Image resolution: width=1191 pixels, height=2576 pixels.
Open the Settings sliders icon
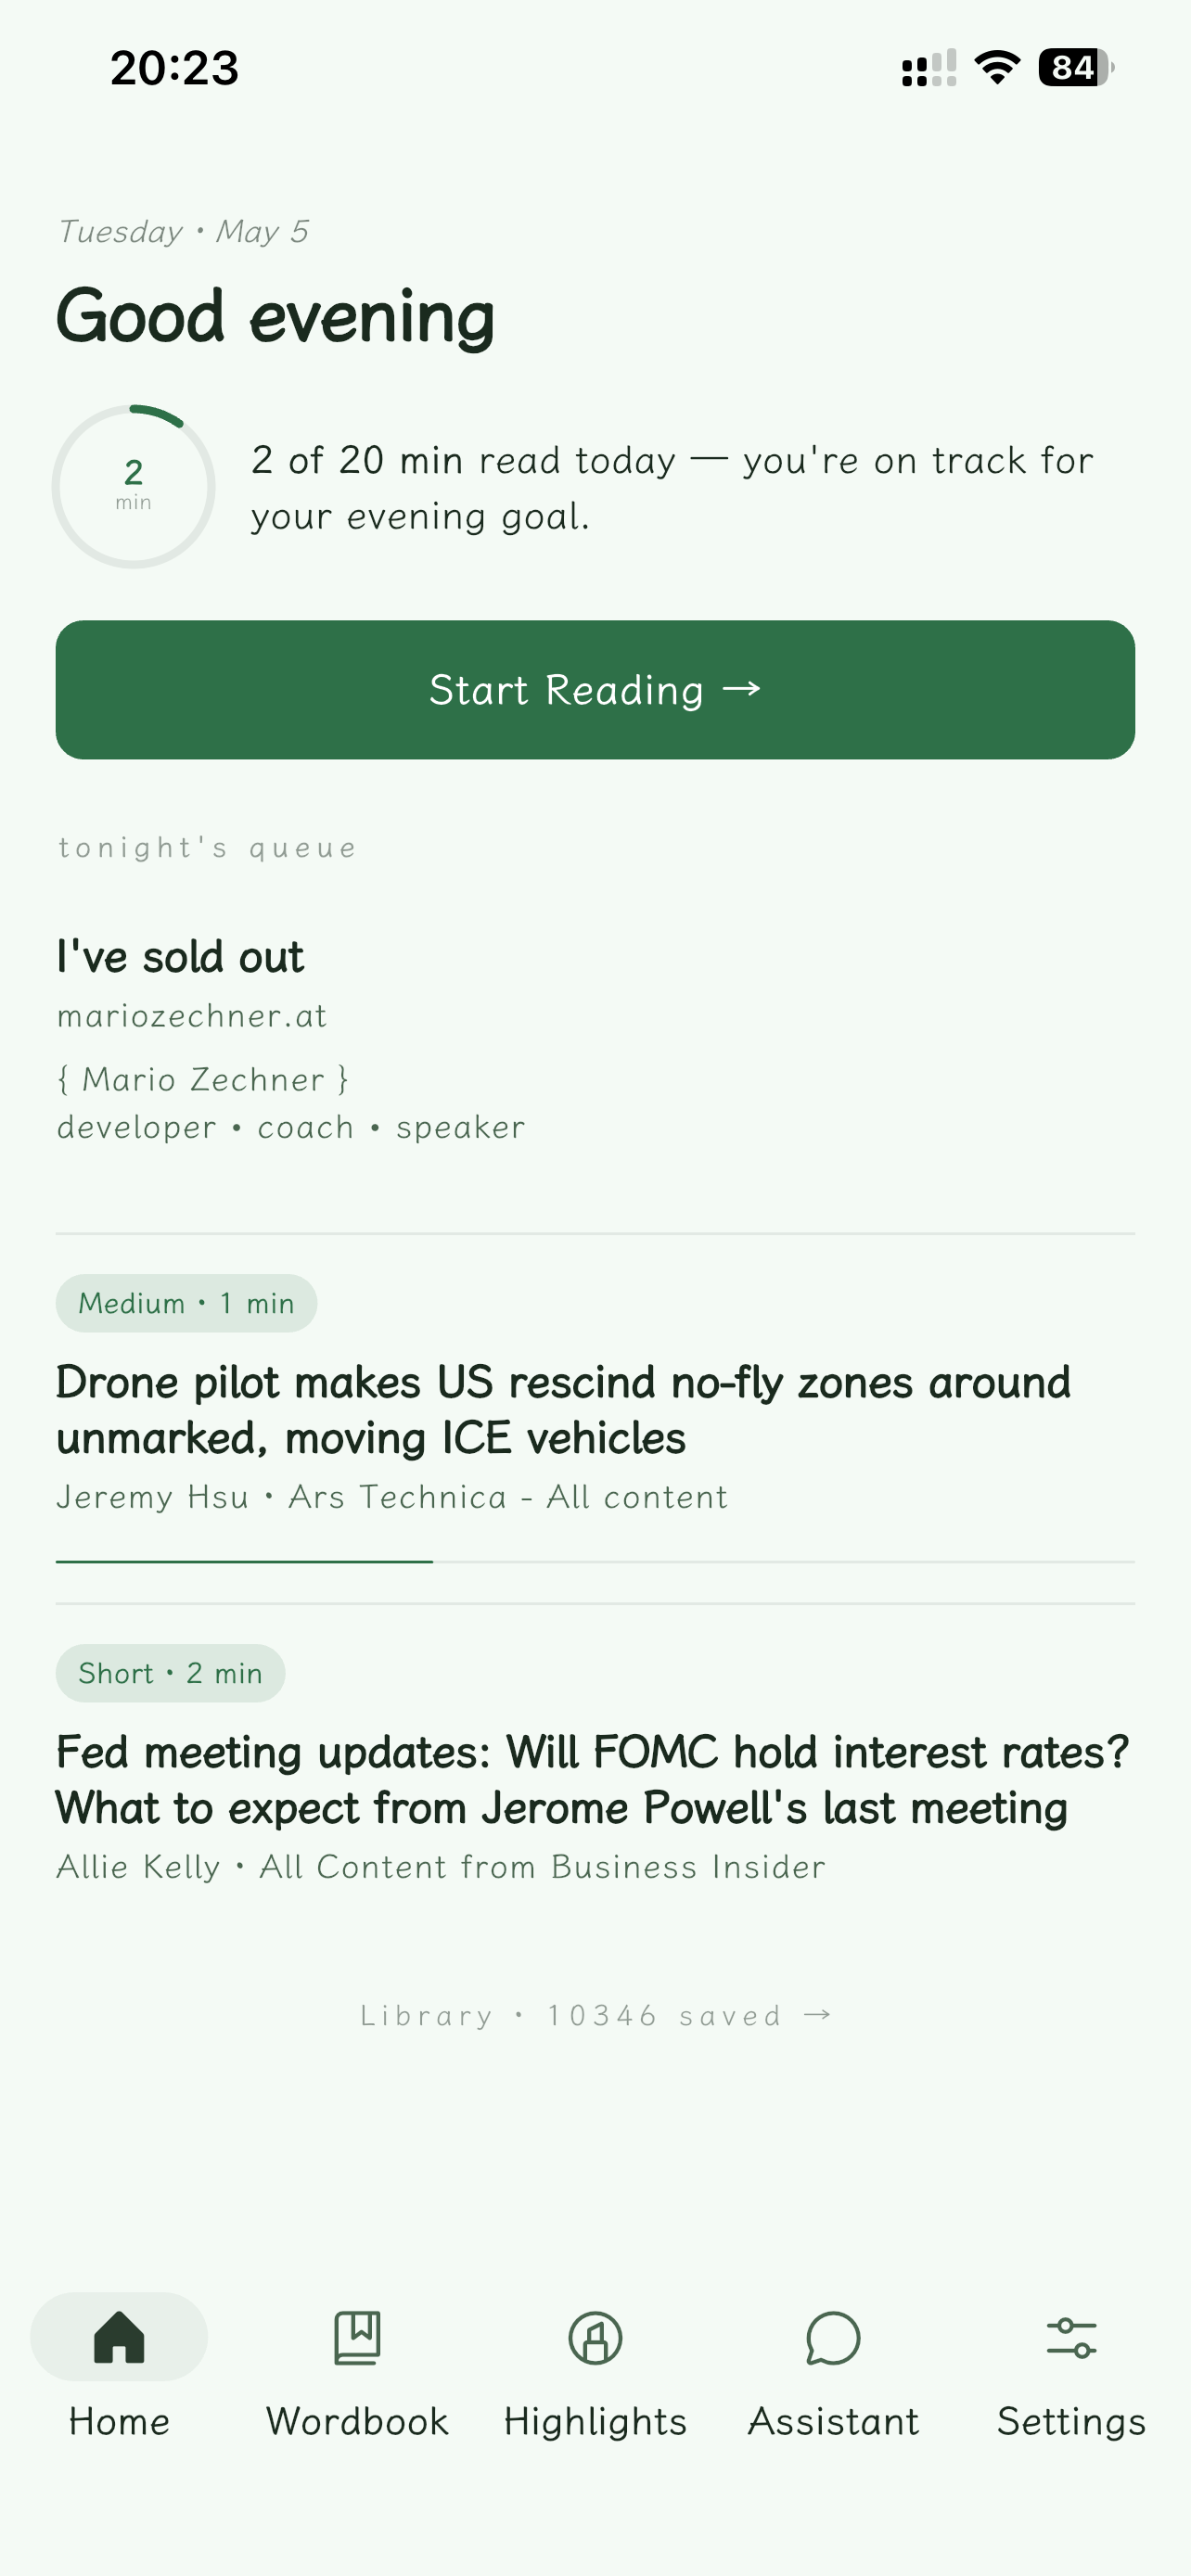[x=1071, y=2338]
